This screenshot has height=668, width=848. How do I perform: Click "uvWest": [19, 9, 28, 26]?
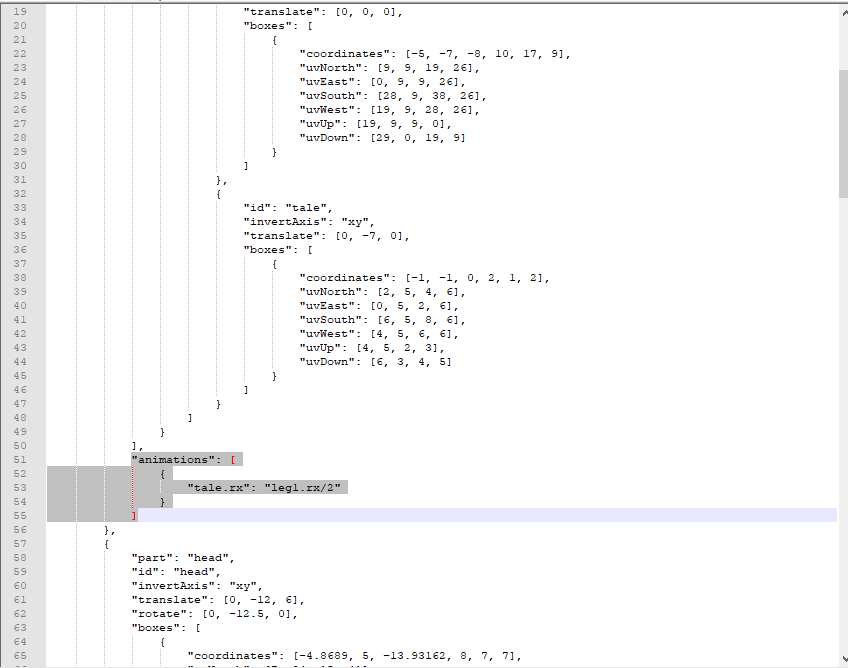[x=389, y=110]
